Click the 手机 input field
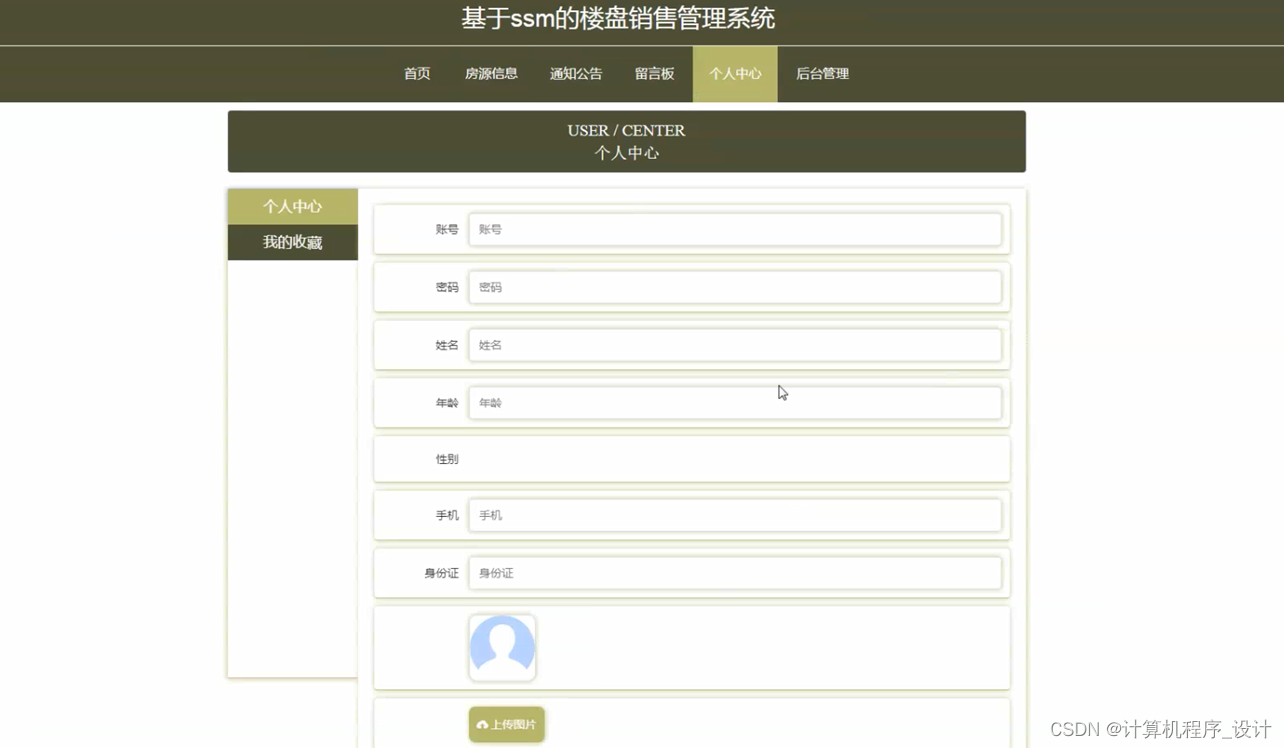The height and width of the screenshot is (748, 1287). pyautogui.click(x=735, y=515)
